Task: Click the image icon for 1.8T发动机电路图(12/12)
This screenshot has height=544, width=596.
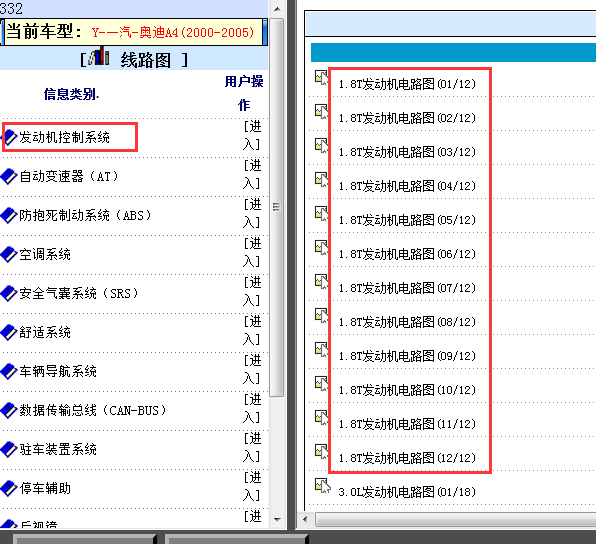Action: [322, 451]
